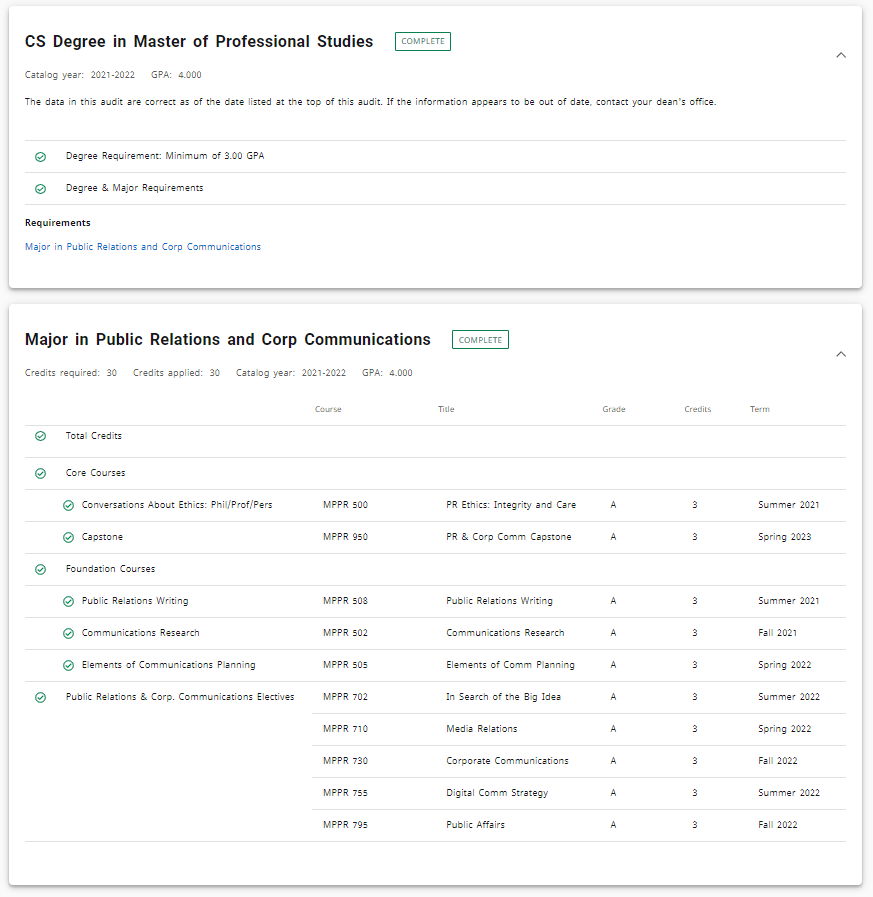Click course code MPPR 702
This screenshot has width=873, height=897.
pyautogui.click(x=345, y=697)
